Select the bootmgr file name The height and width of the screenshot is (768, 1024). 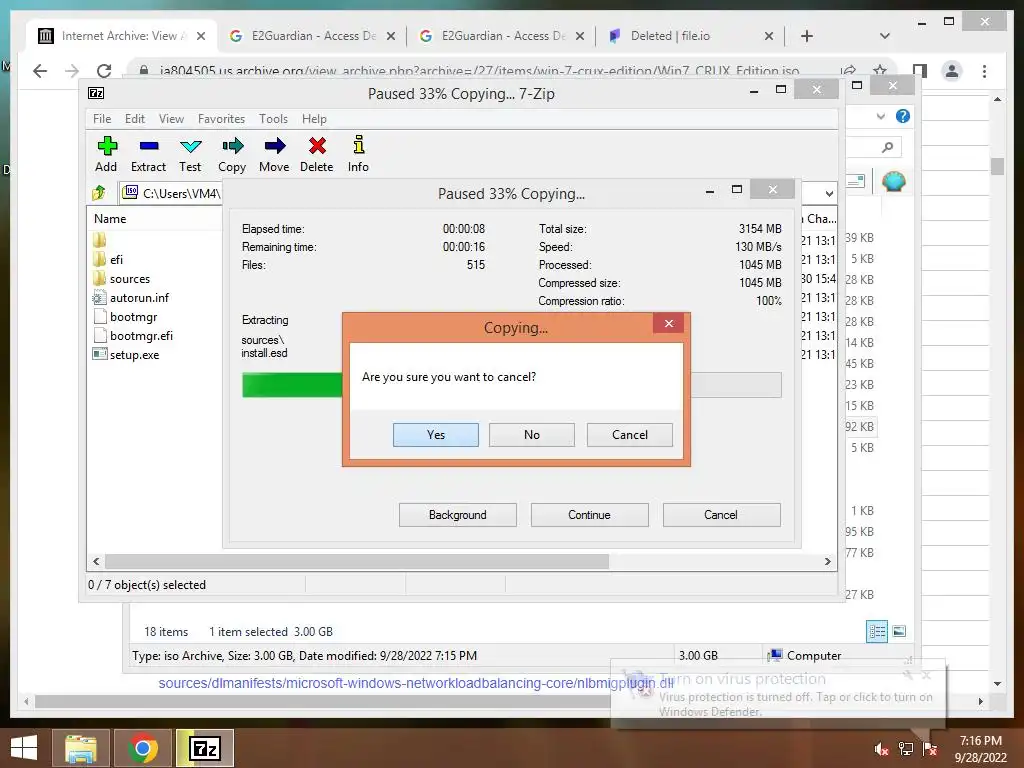tap(133, 317)
